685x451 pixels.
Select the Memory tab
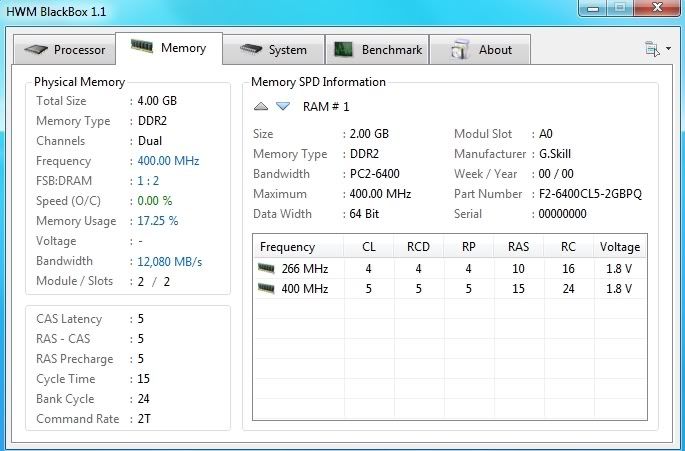coord(169,48)
